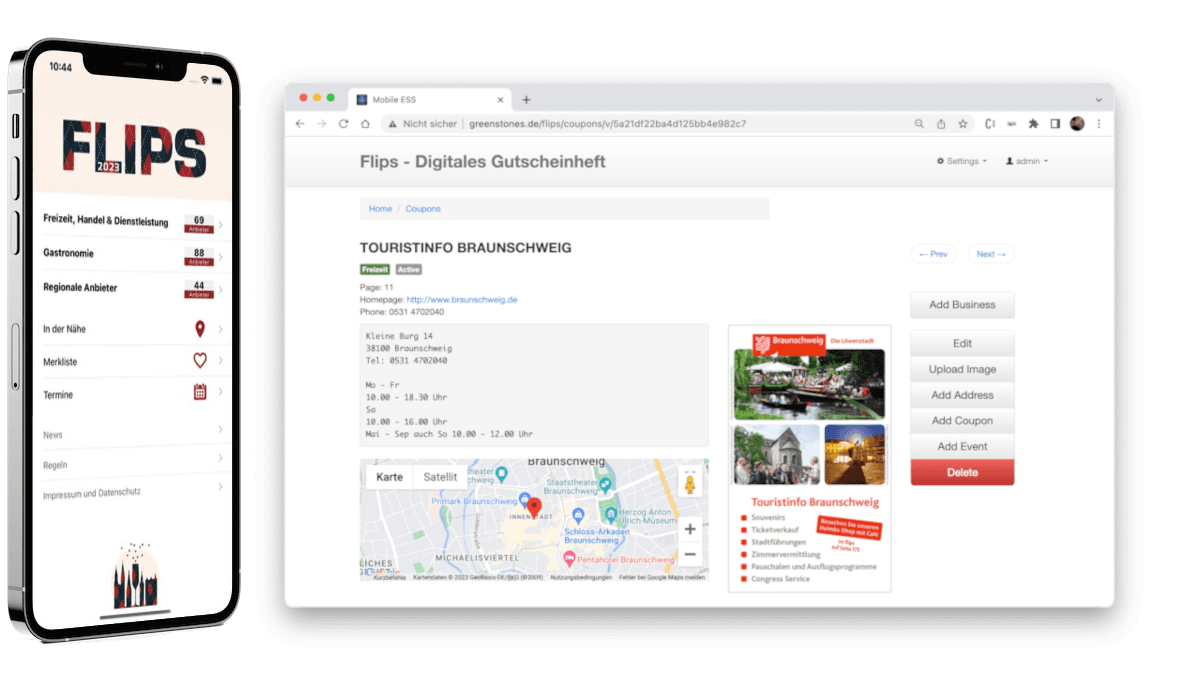This screenshot has height=700, width=1187.
Task: Tap the Merkliste heart icon
Action: point(200,361)
